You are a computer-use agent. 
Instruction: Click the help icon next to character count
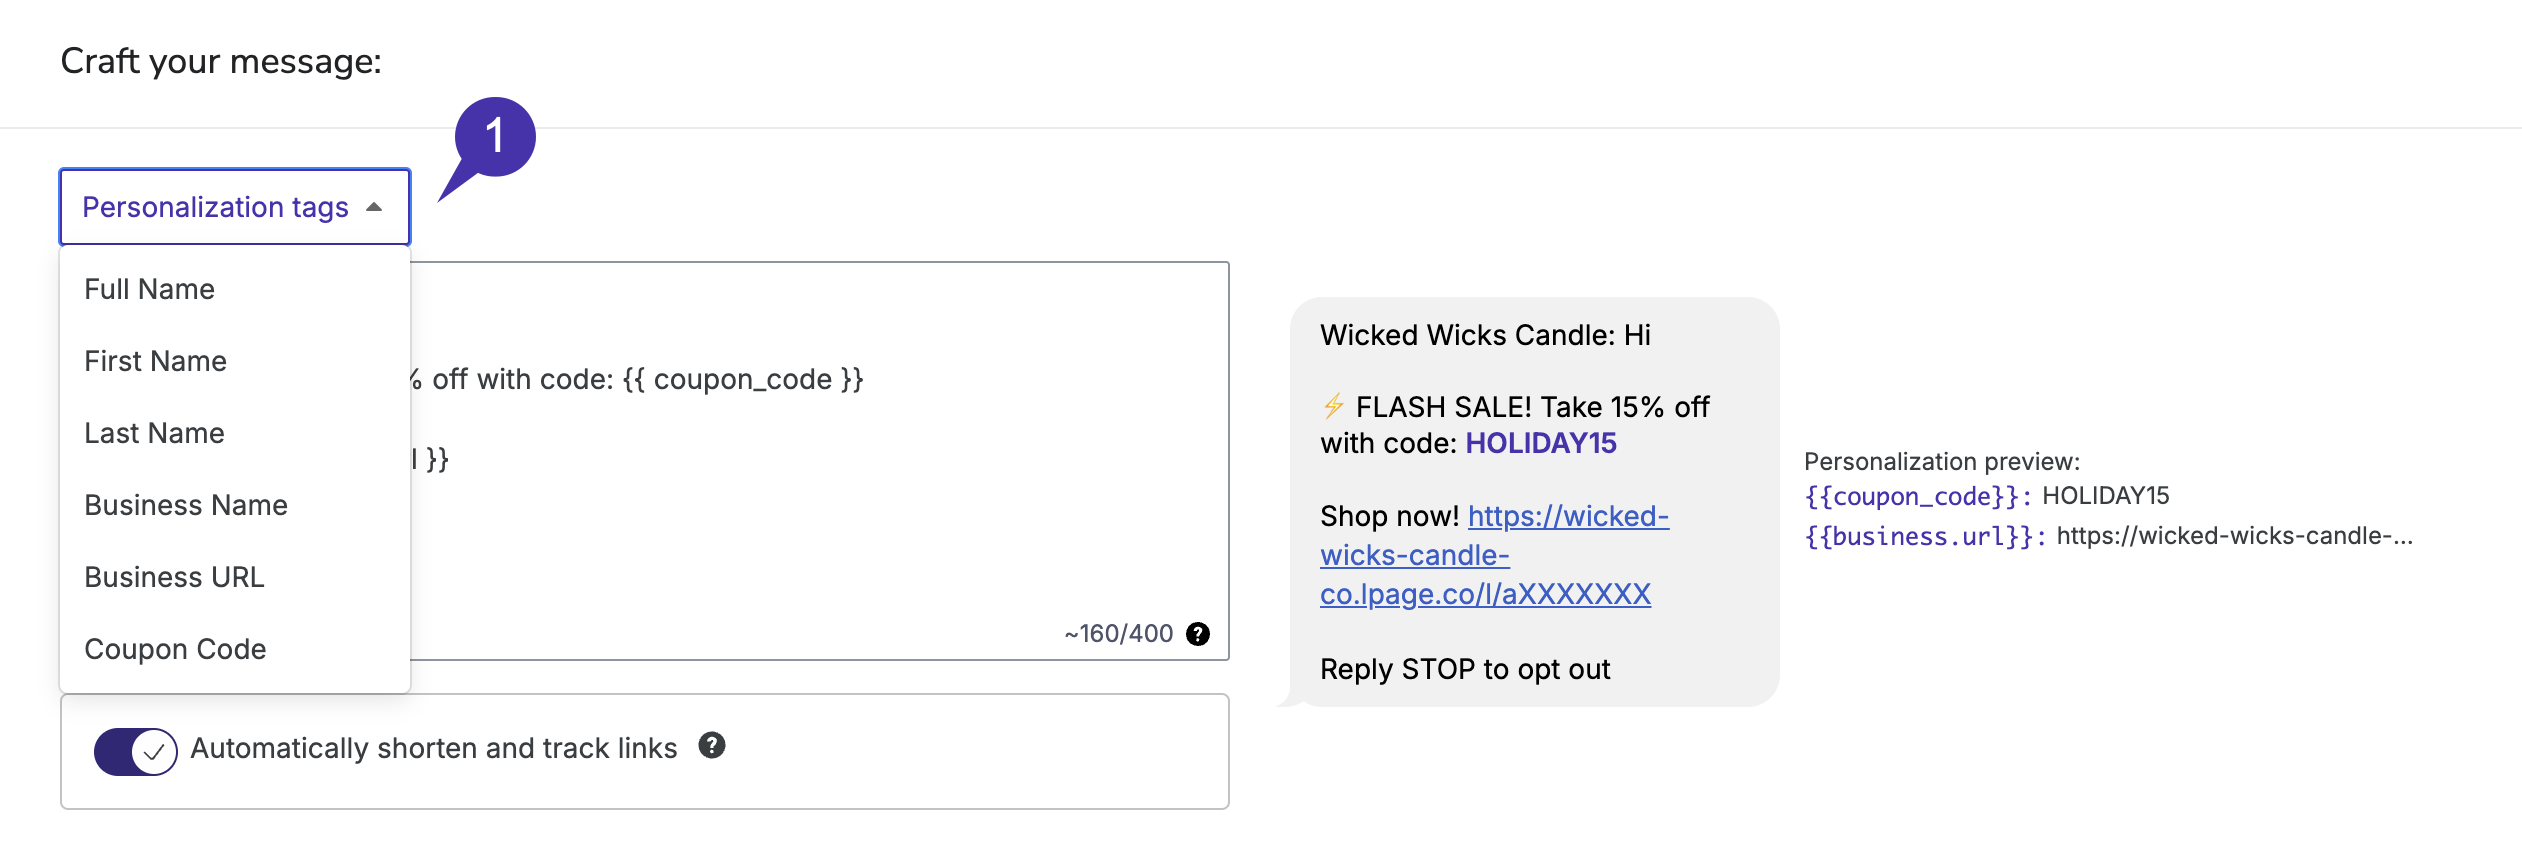(1197, 634)
